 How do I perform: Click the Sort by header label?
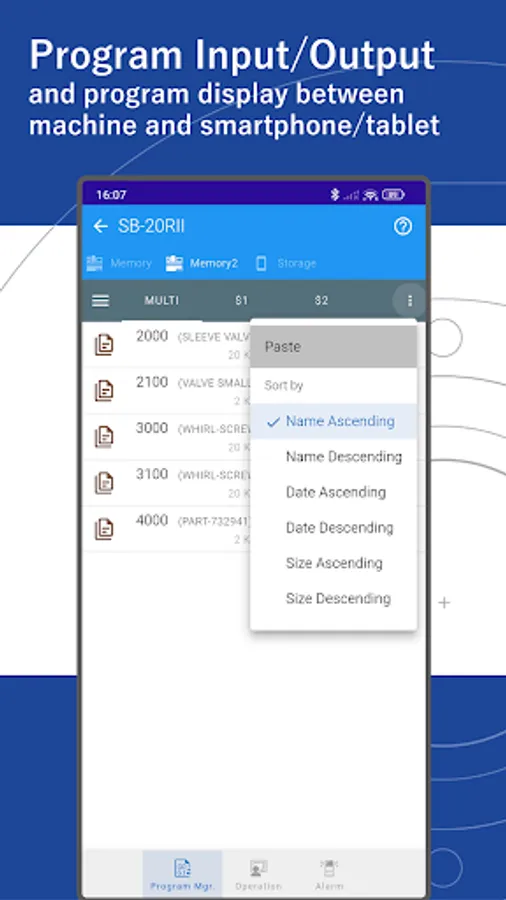[283, 386]
